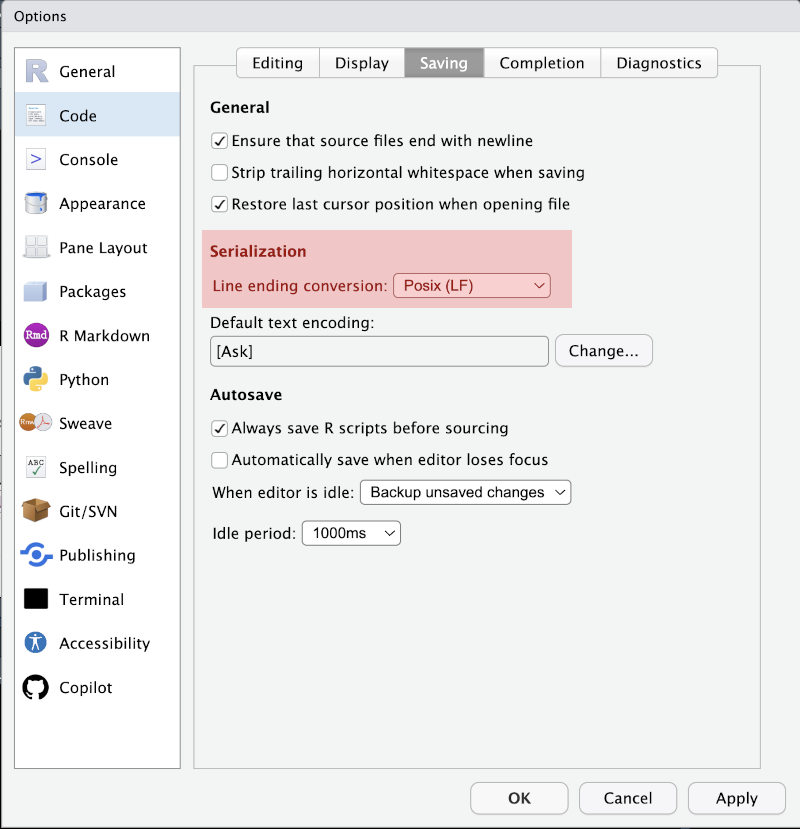The height and width of the screenshot is (829, 800).
Task: Click the Copilot GitHub icon
Action: coord(36,688)
